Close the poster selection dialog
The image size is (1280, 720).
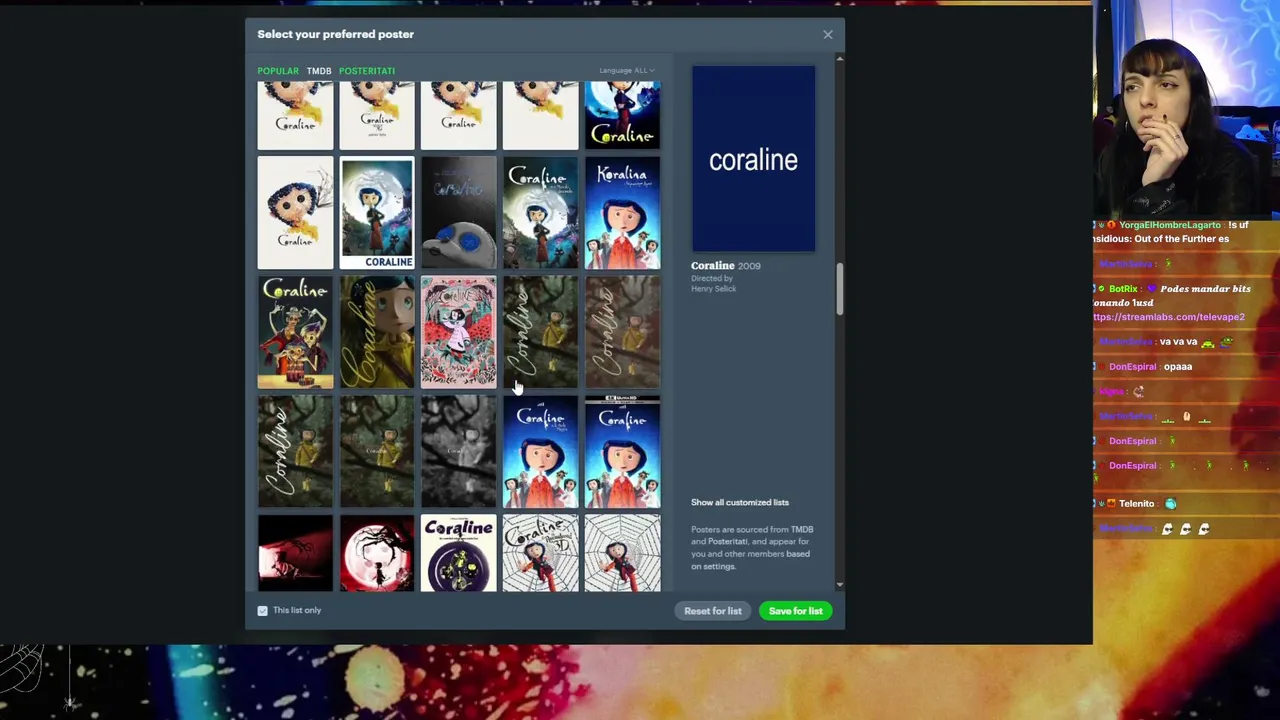pyautogui.click(x=828, y=35)
